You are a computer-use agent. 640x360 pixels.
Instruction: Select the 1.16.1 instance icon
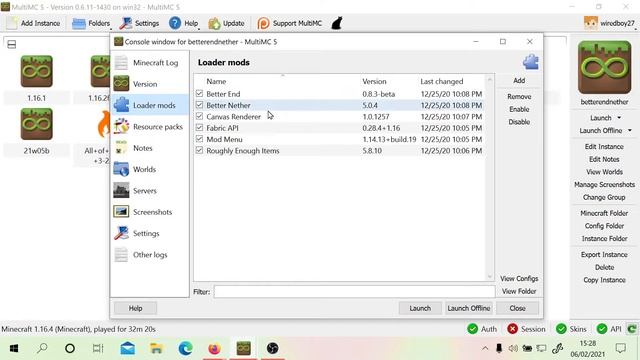pos(37,71)
